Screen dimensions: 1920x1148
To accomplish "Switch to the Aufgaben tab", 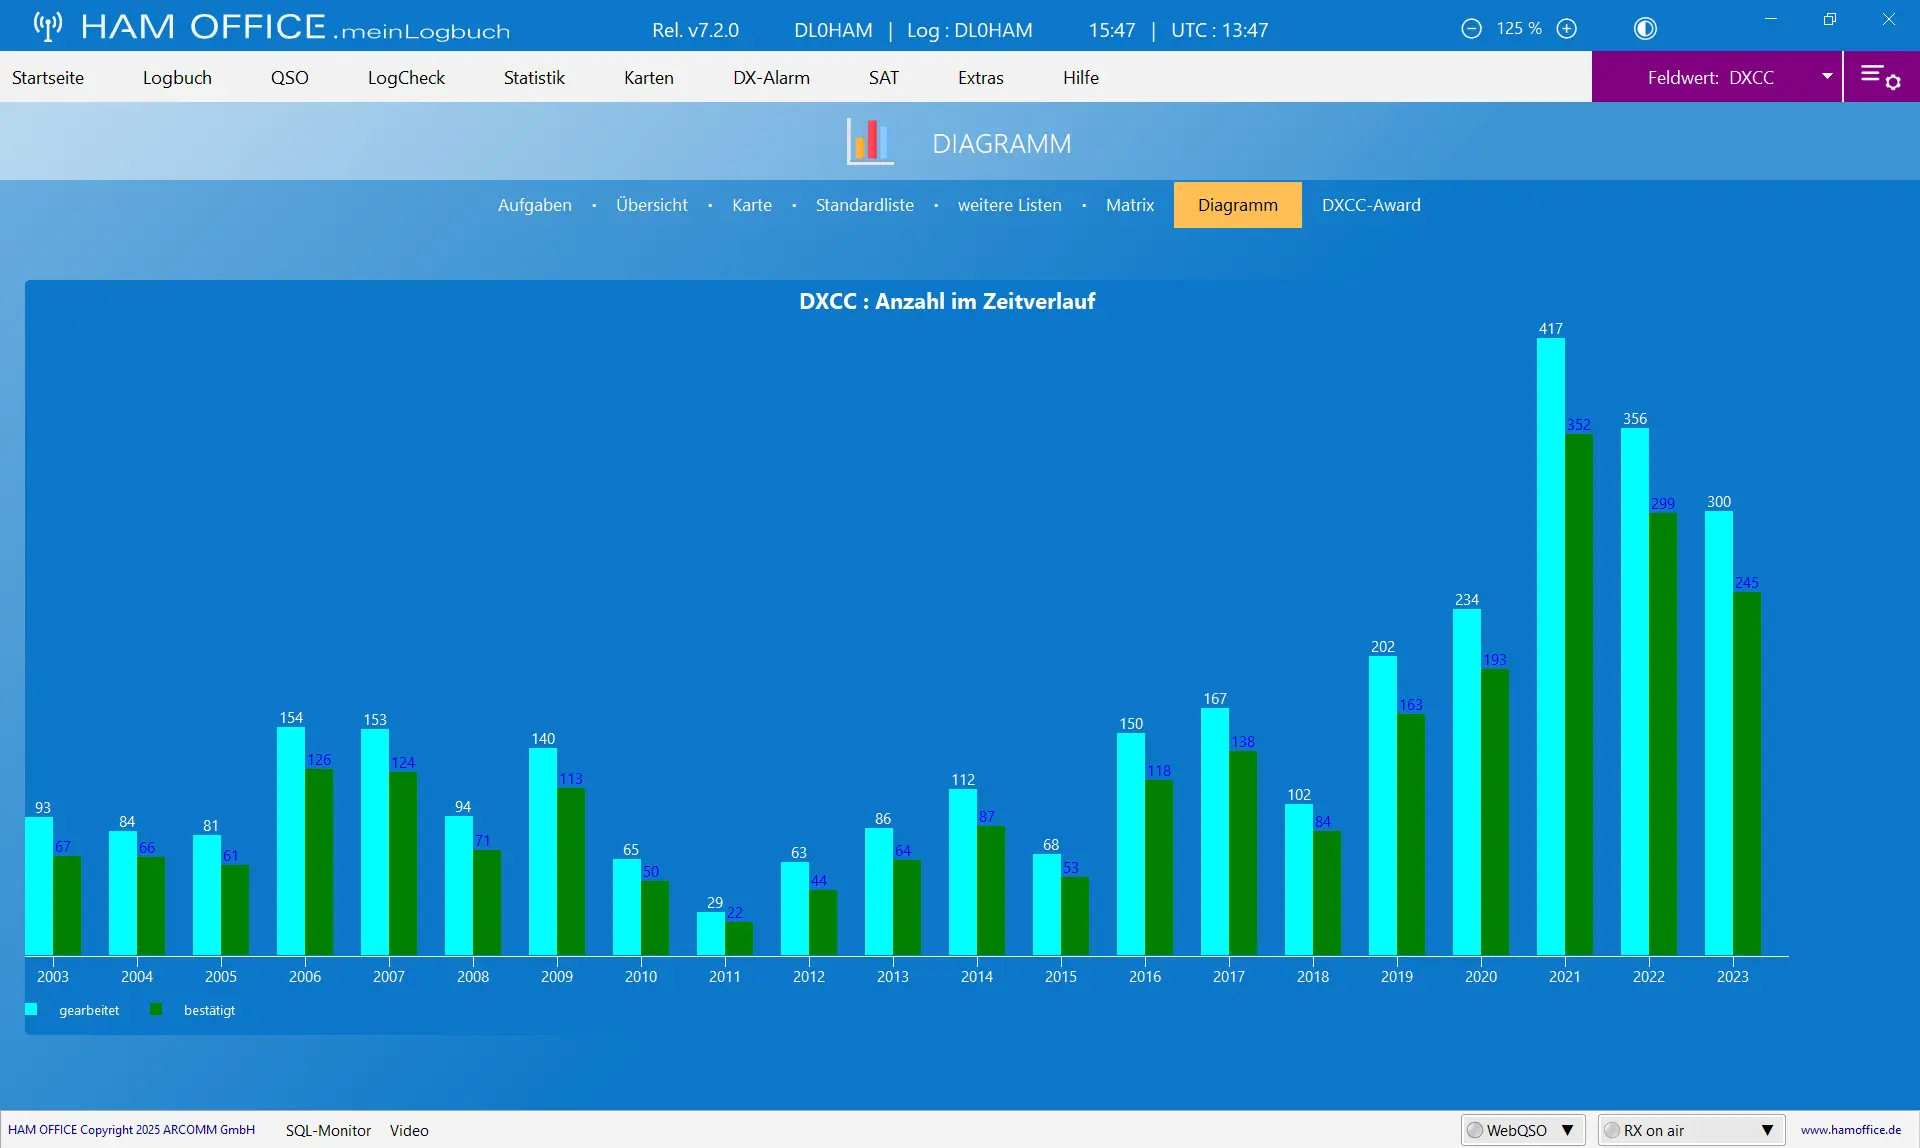I will point(535,205).
